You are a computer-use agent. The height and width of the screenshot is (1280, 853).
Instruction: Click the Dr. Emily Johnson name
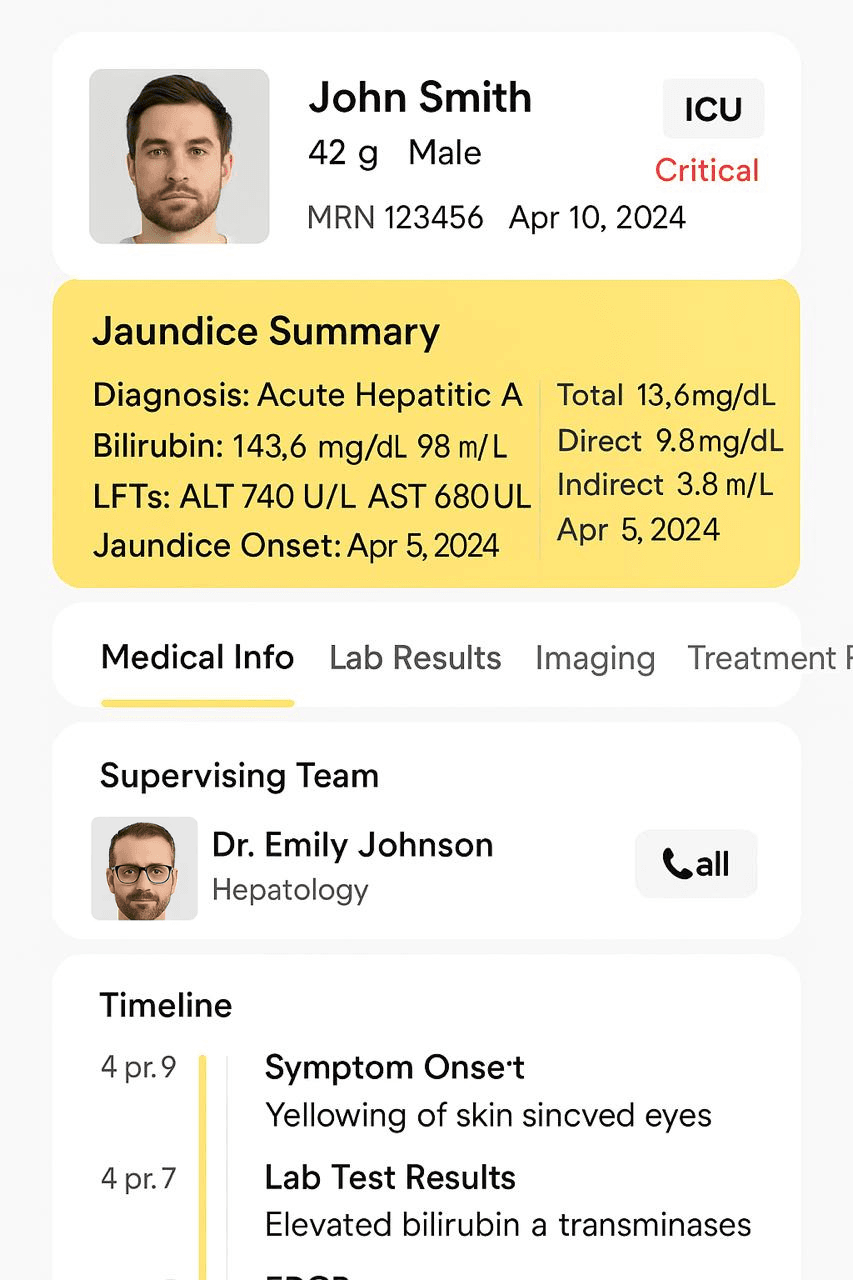pos(353,845)
